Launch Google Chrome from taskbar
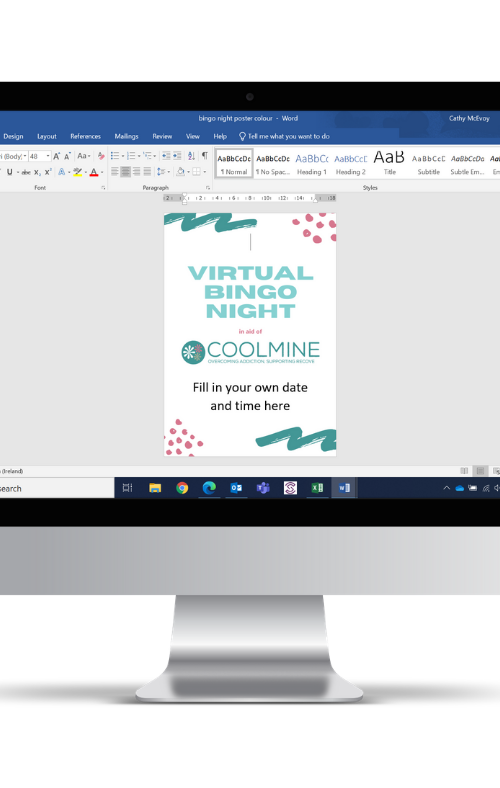 coord(182,487)
